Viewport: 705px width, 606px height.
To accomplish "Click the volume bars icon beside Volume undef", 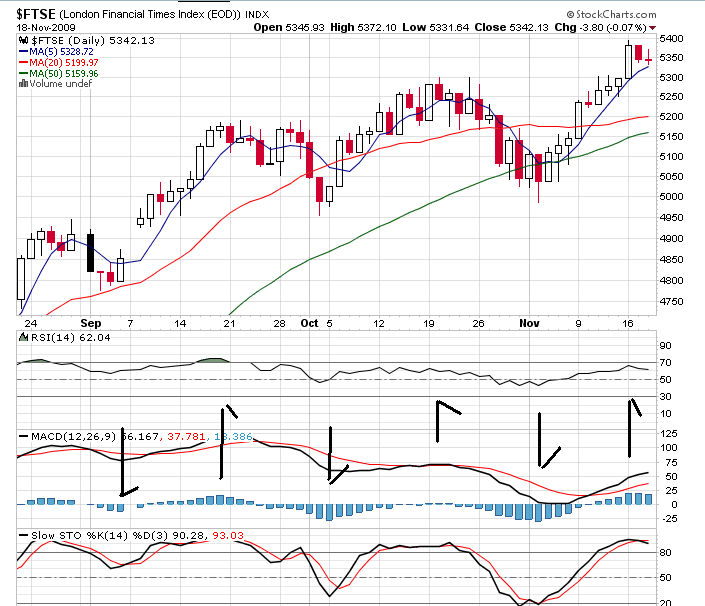I will (x=23, y=84).
